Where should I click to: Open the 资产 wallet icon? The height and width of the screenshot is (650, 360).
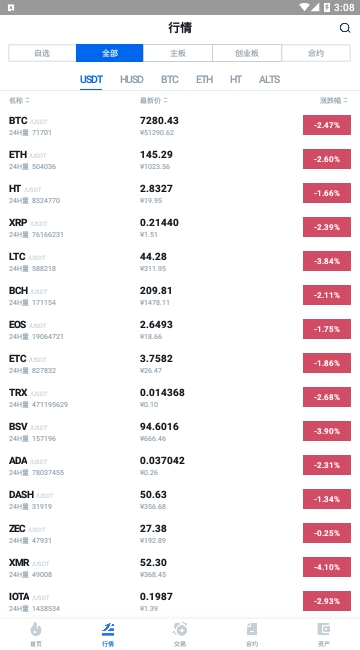tap(324, 629)
